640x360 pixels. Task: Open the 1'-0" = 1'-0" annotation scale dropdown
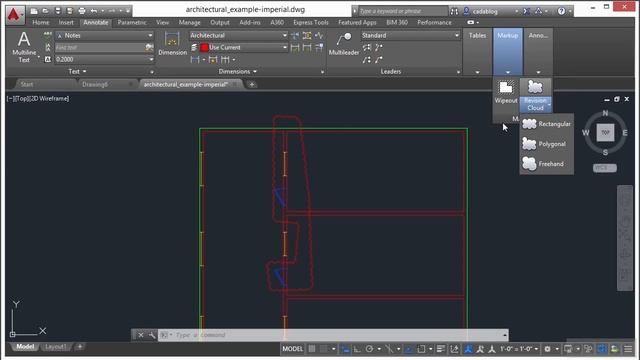pyautogui.click(x=519, y=349)
